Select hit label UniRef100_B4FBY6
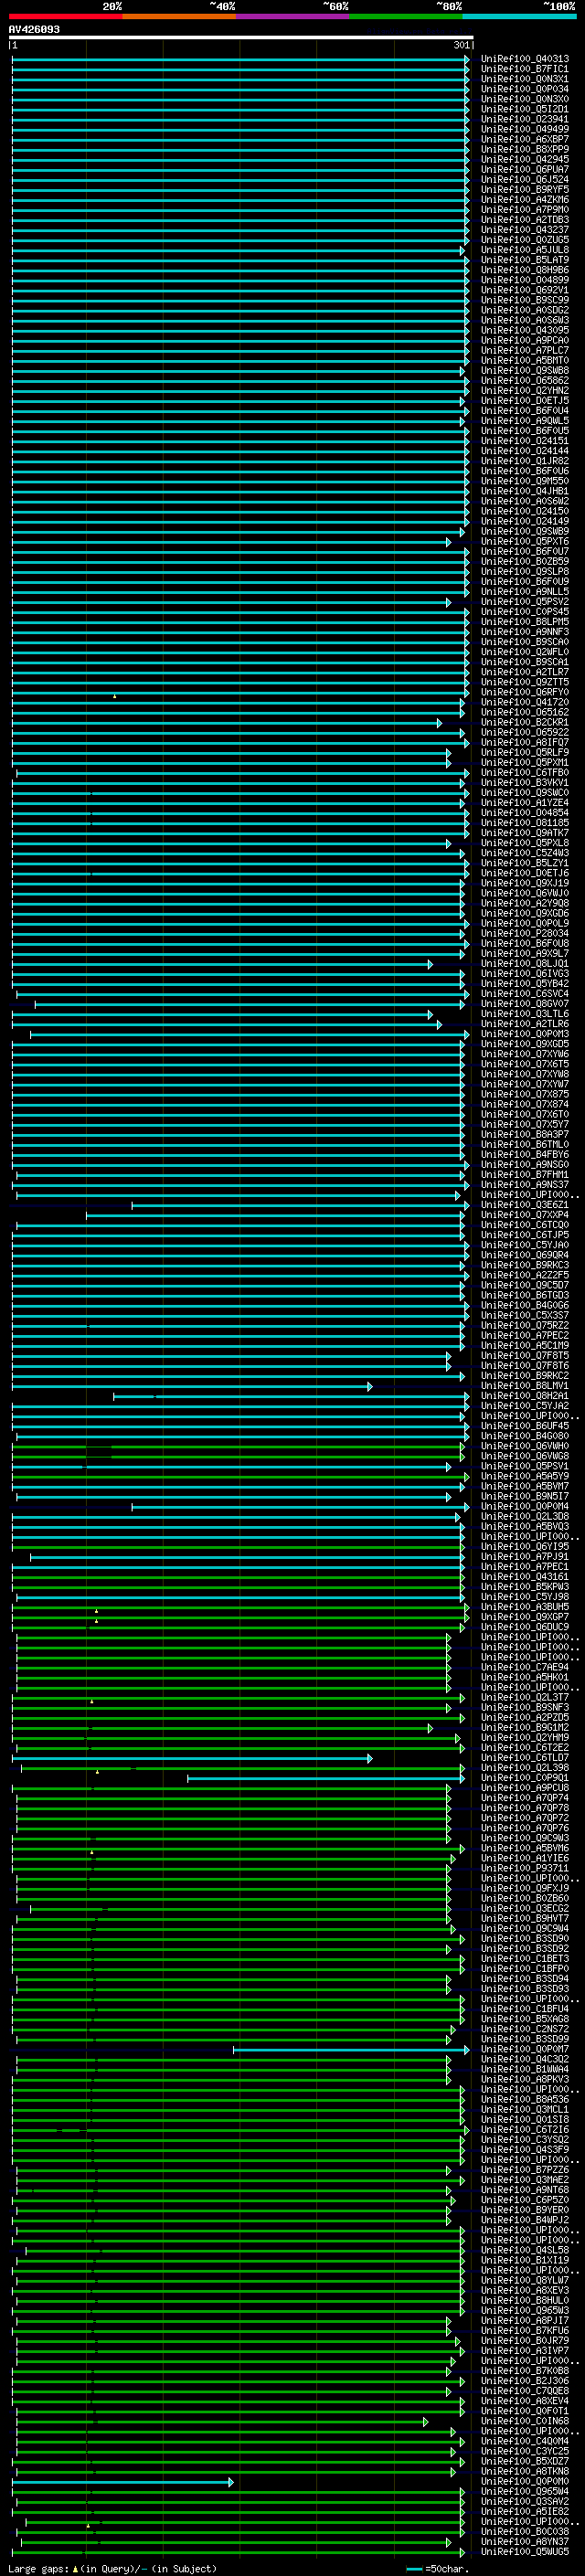 pyautogui.click(x=524, y=1154)
